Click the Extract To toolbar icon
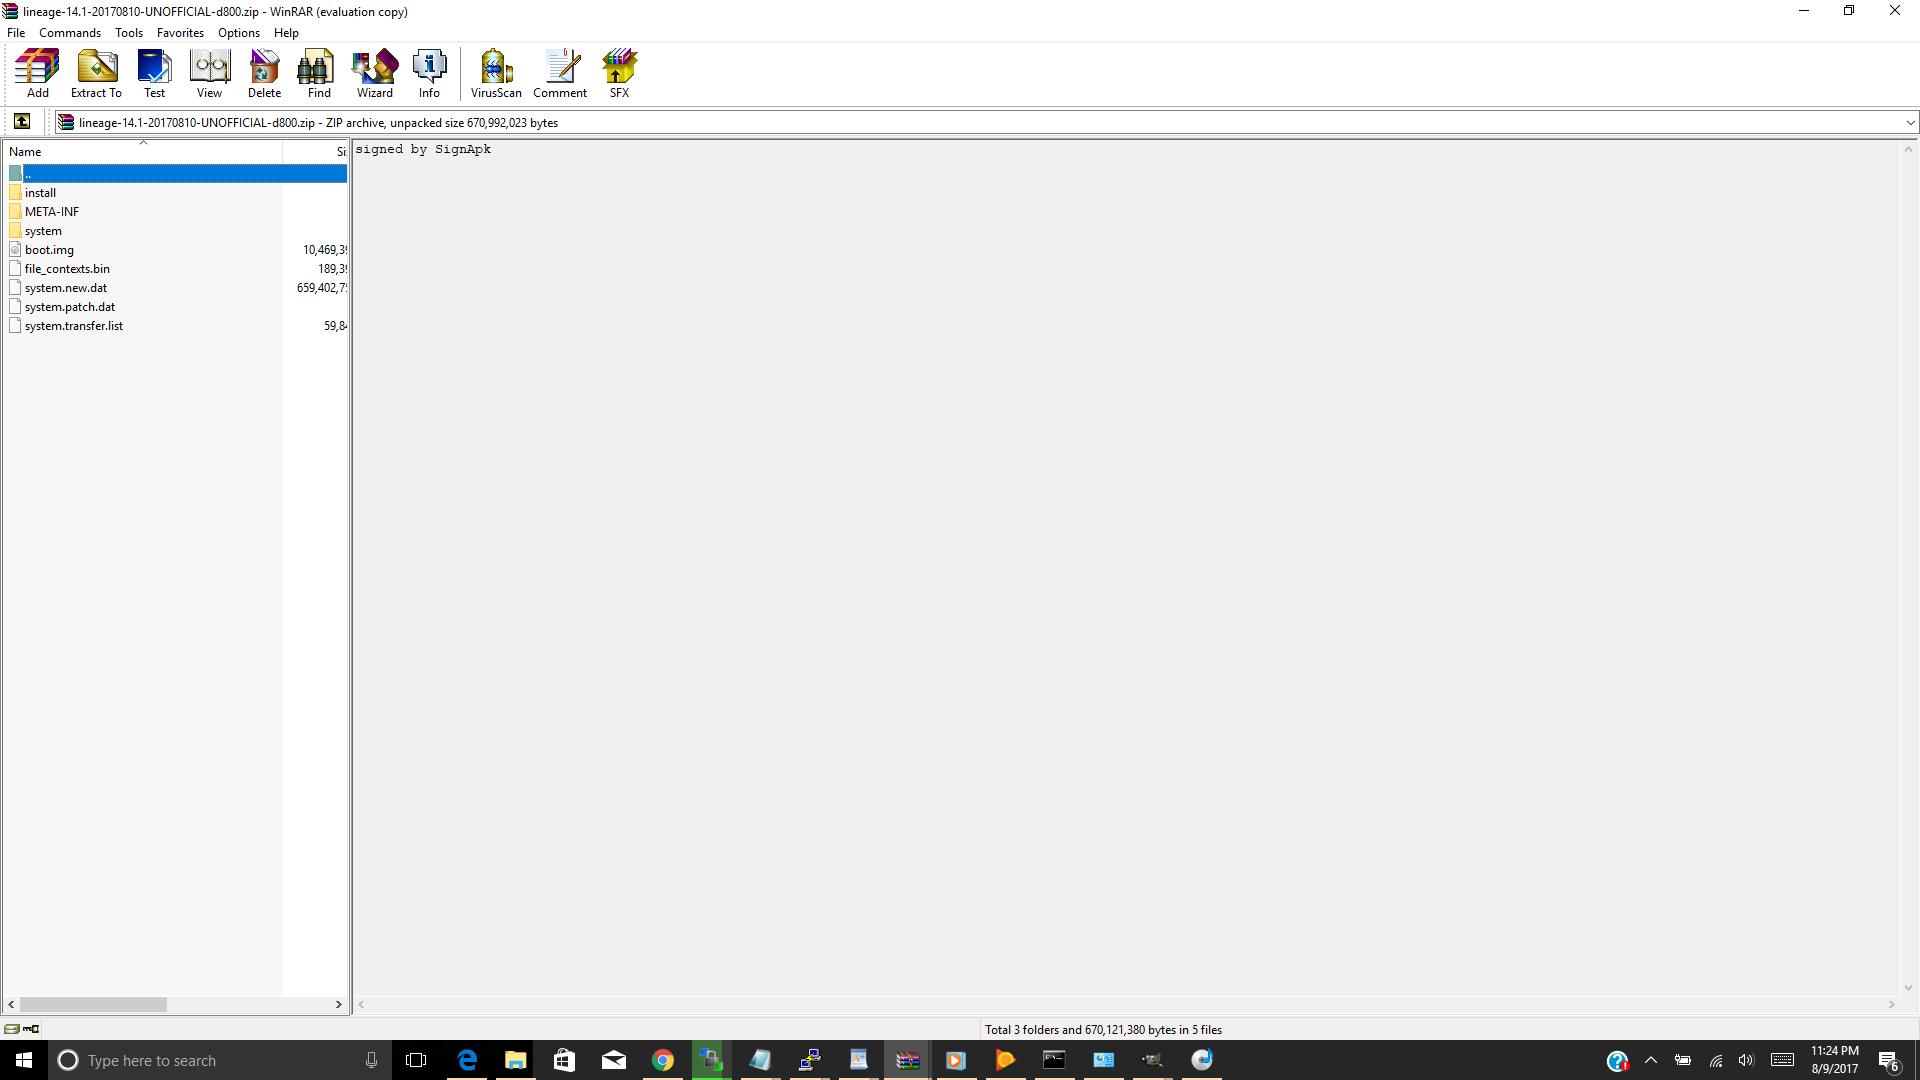This screenshot has width=1920, height=1080. (x=96, y=74)
